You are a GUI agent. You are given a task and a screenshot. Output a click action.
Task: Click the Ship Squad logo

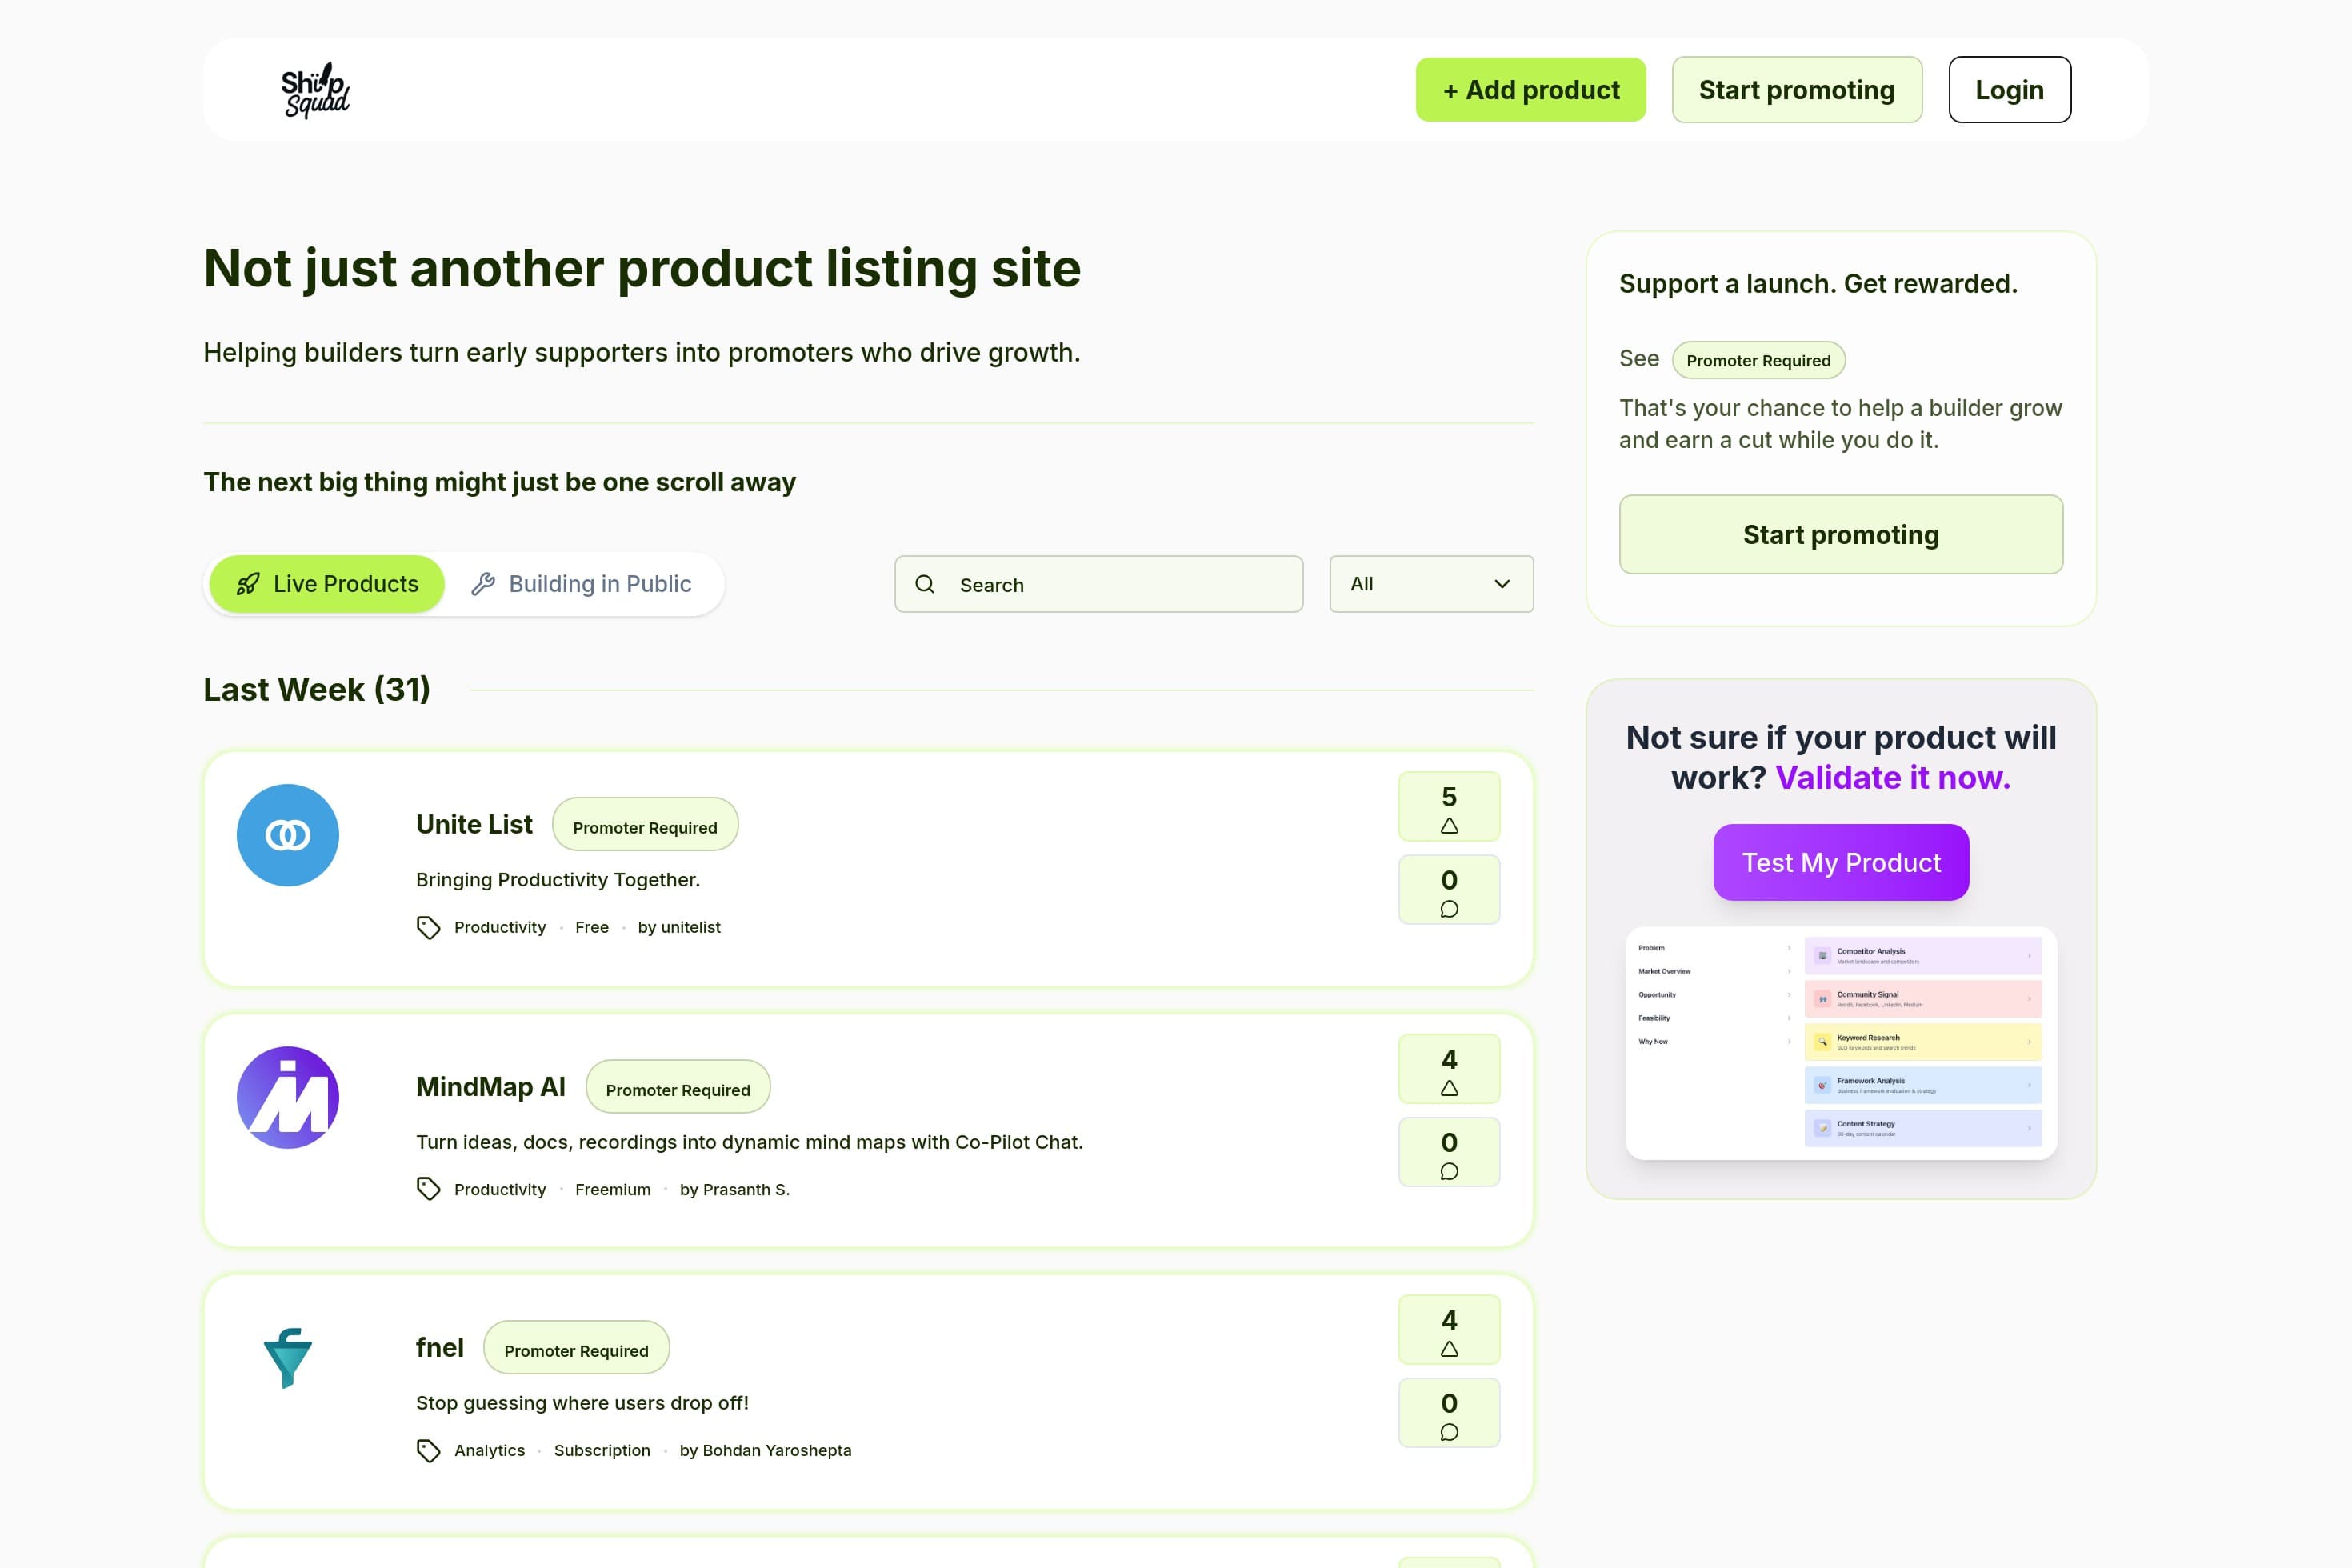pos(315,90)
